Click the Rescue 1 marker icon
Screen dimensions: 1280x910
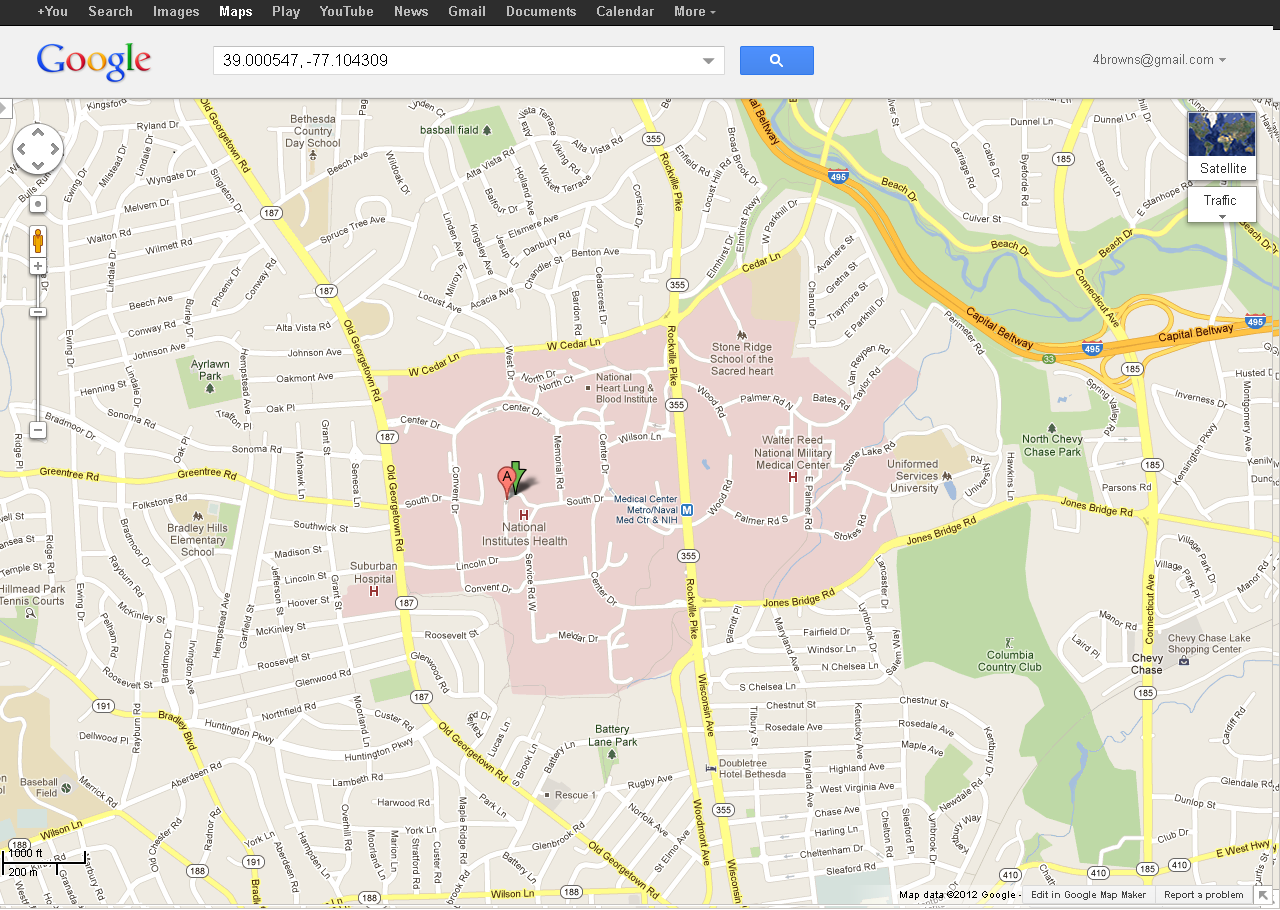click(547, 795)
